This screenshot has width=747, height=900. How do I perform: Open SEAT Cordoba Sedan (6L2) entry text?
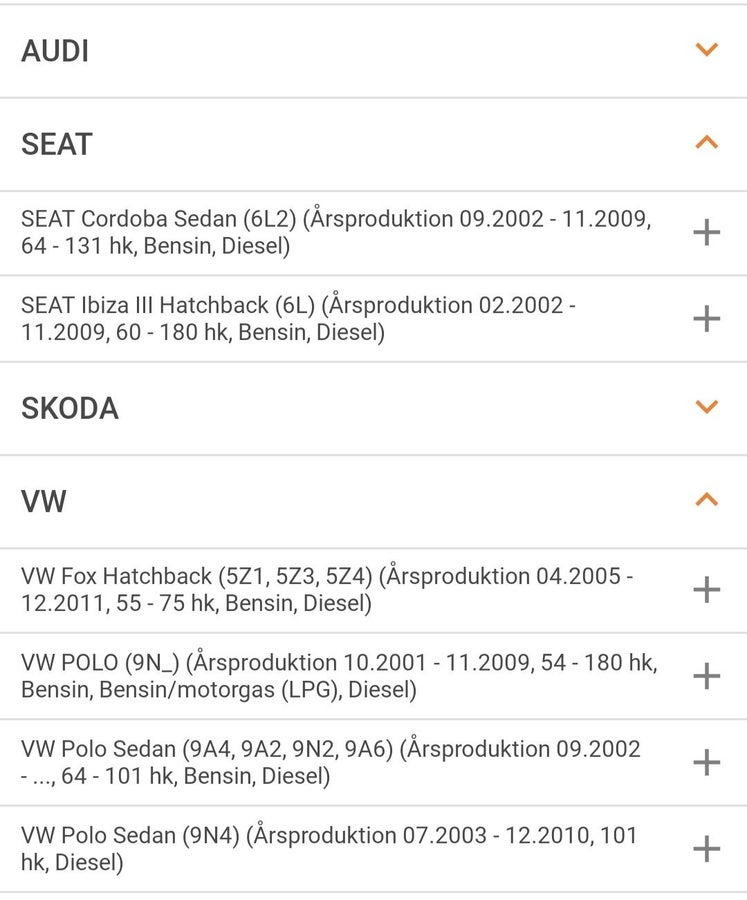336,232
